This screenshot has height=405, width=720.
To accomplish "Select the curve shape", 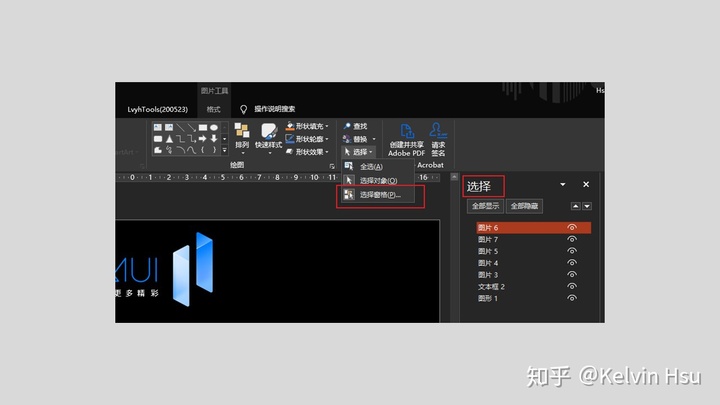I will (192, 150).
